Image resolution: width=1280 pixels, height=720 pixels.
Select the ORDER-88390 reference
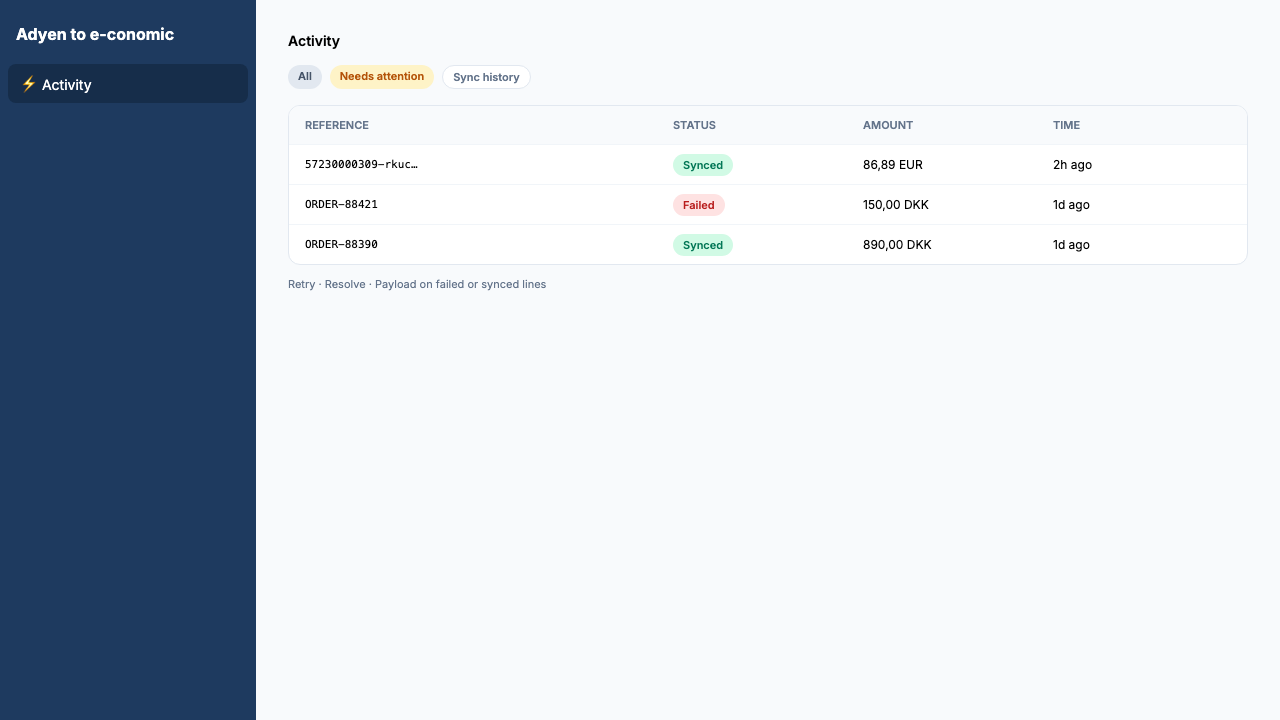tap(341, 244)
